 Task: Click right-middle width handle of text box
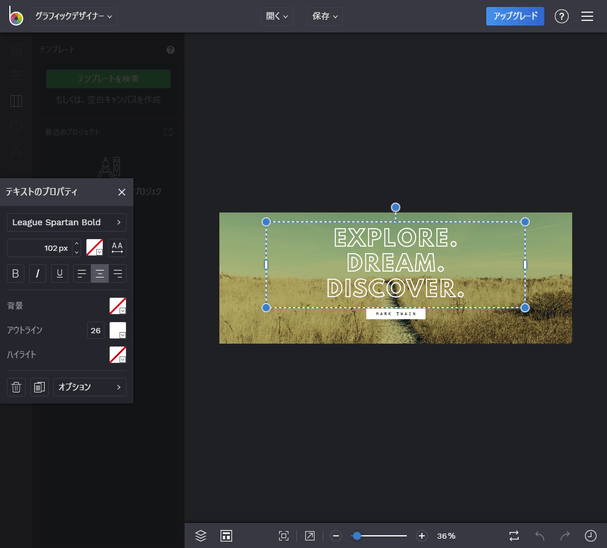(525, 265)
